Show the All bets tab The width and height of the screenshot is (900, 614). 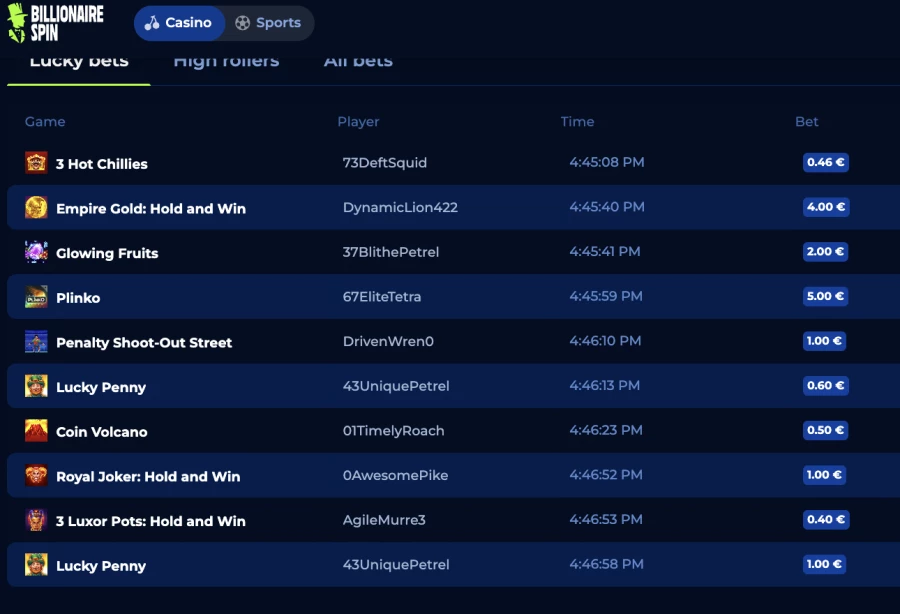358,61
